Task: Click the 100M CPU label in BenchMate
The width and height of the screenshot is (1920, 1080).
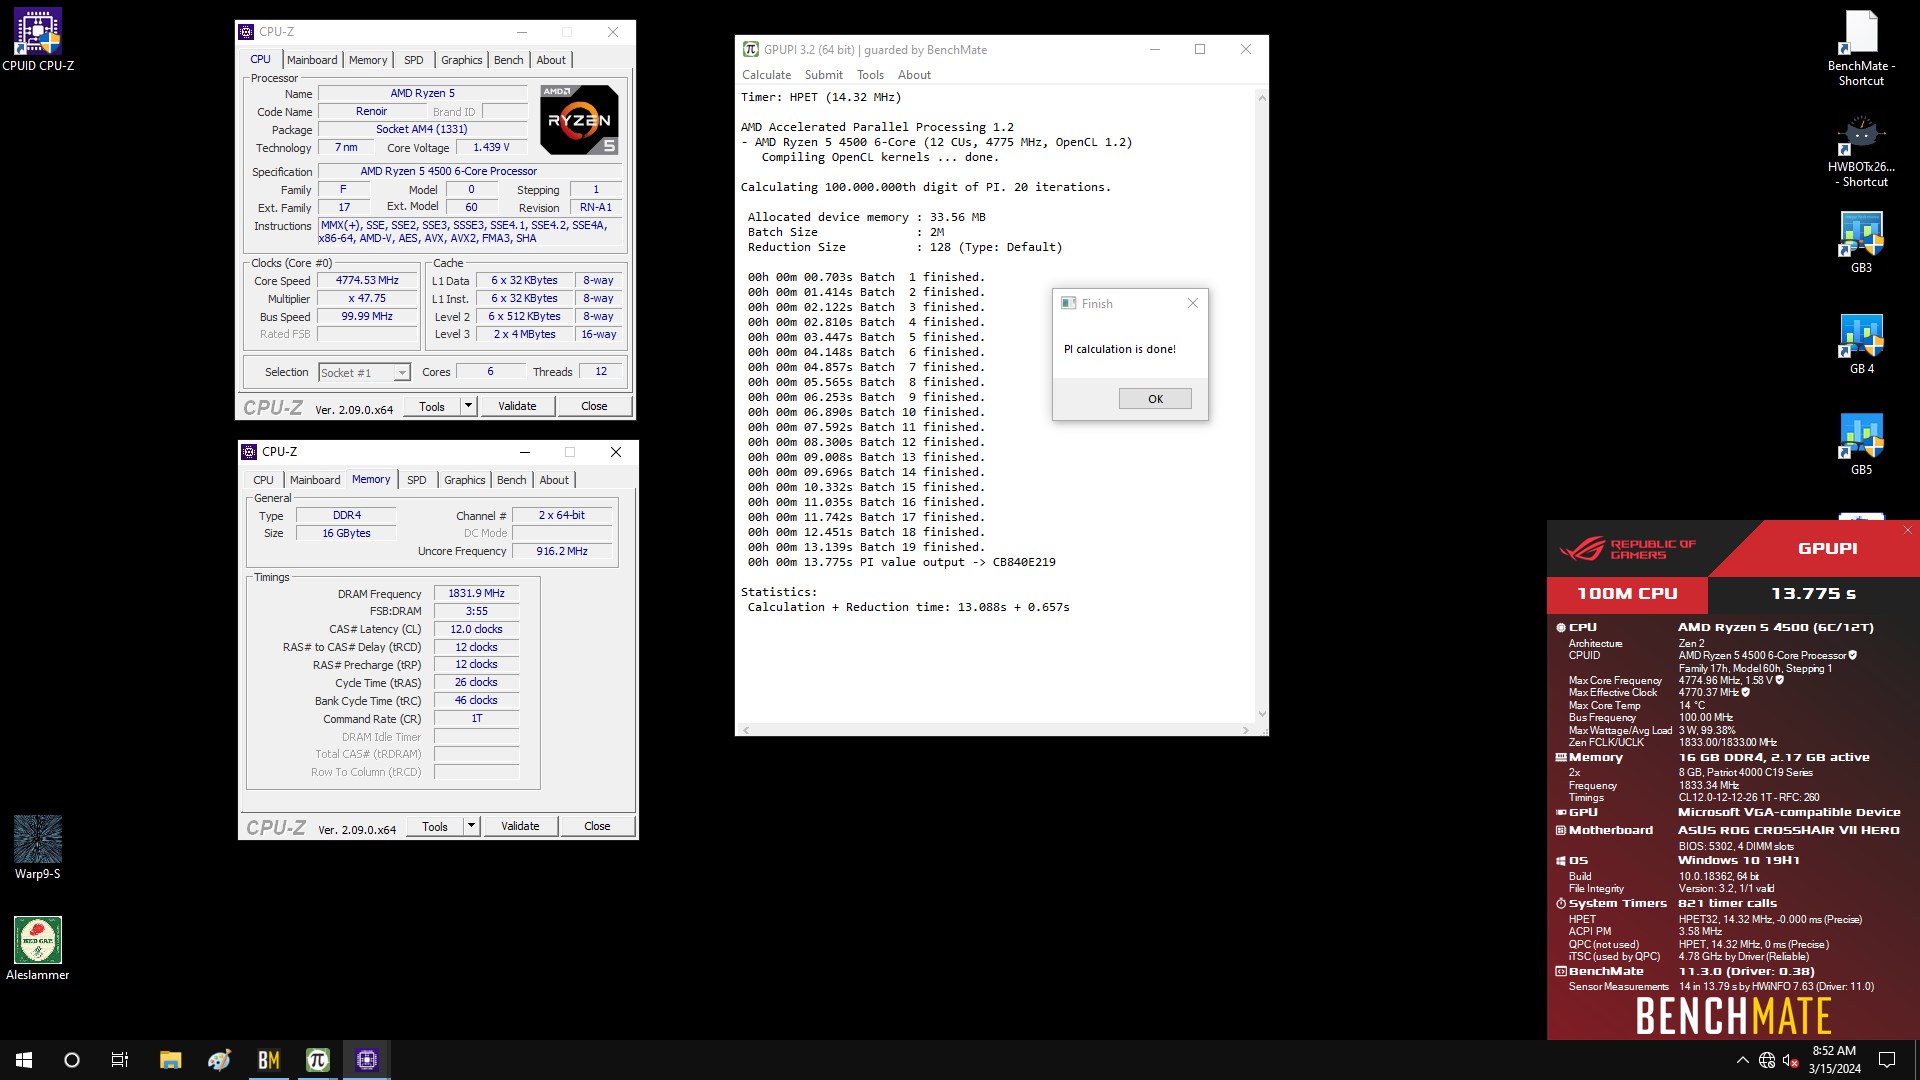Action: pyautogui.click(x=1627, y=594)
